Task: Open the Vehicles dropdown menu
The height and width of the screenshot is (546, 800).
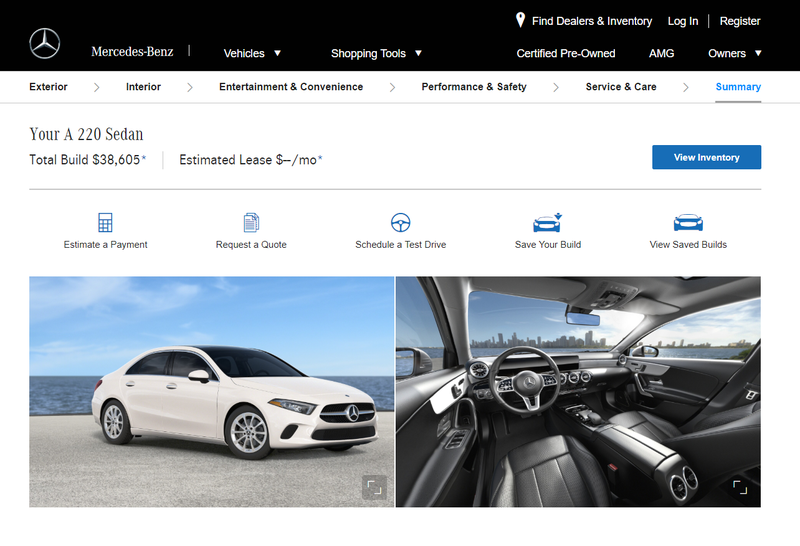Action: [x=252, y=53]
